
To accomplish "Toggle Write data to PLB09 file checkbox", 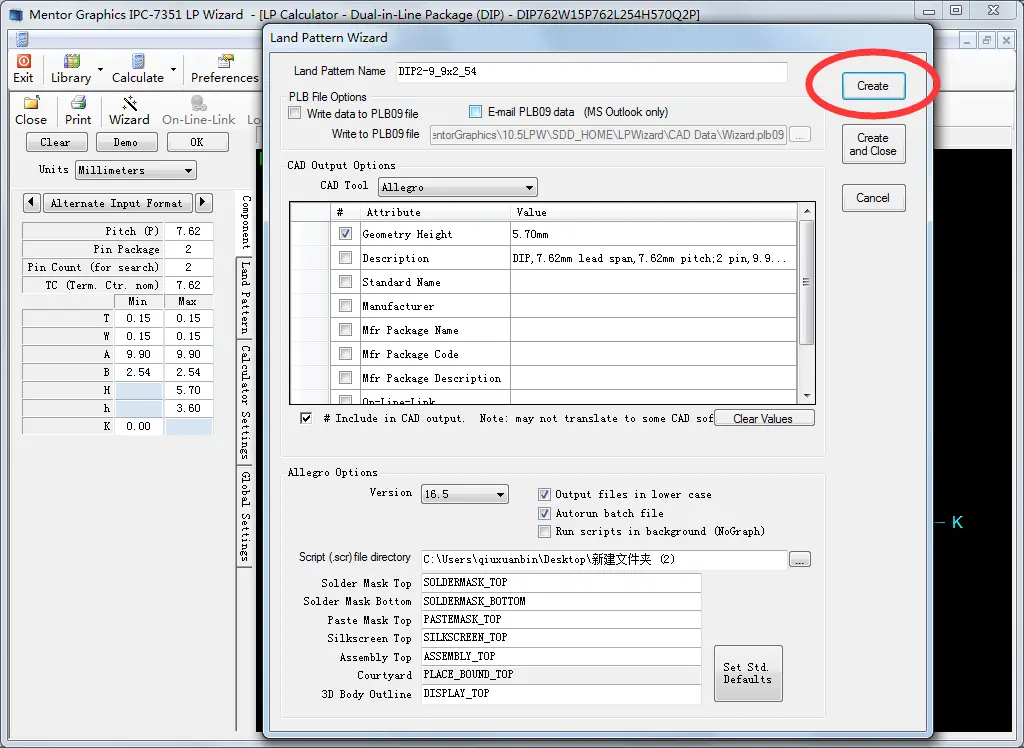I will coord(295,113).
